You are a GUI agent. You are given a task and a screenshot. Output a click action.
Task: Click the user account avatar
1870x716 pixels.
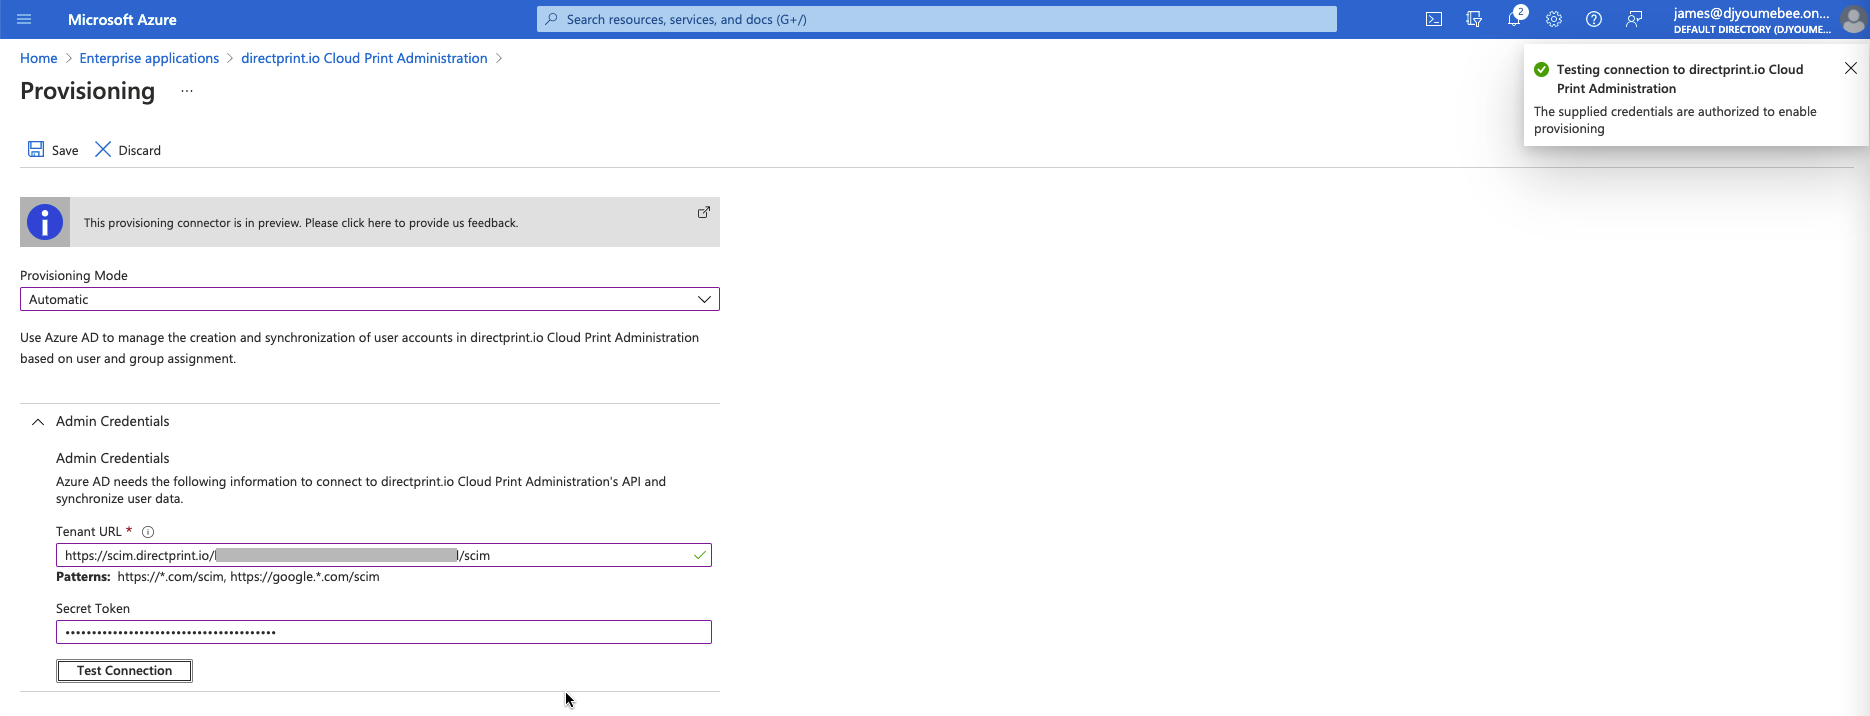tap(1853, 19)
